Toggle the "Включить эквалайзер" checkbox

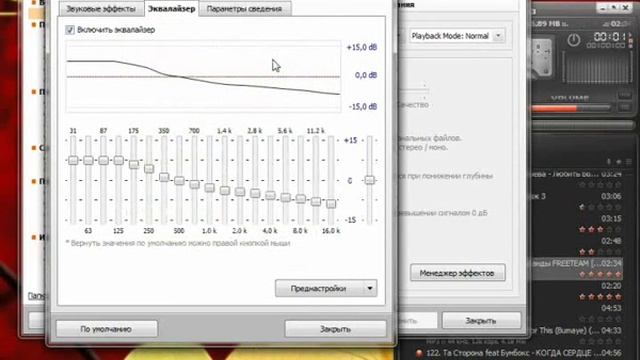70,30
